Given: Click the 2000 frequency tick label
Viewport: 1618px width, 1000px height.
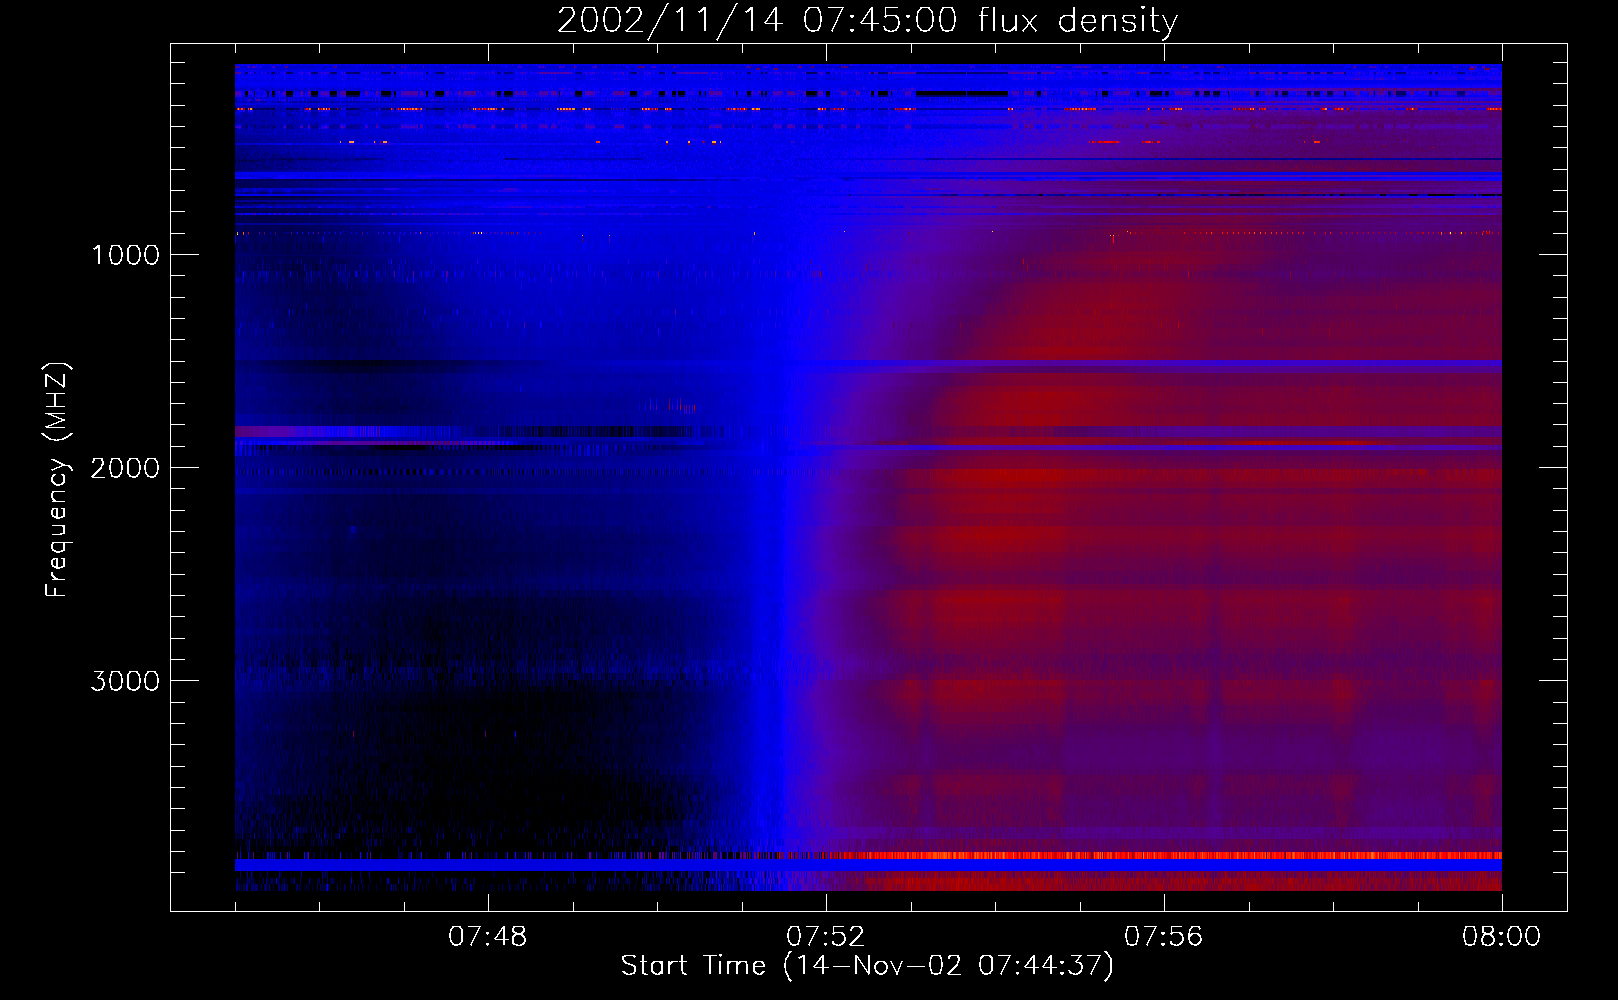Looking at the screenshot, I should coord(125,468).
